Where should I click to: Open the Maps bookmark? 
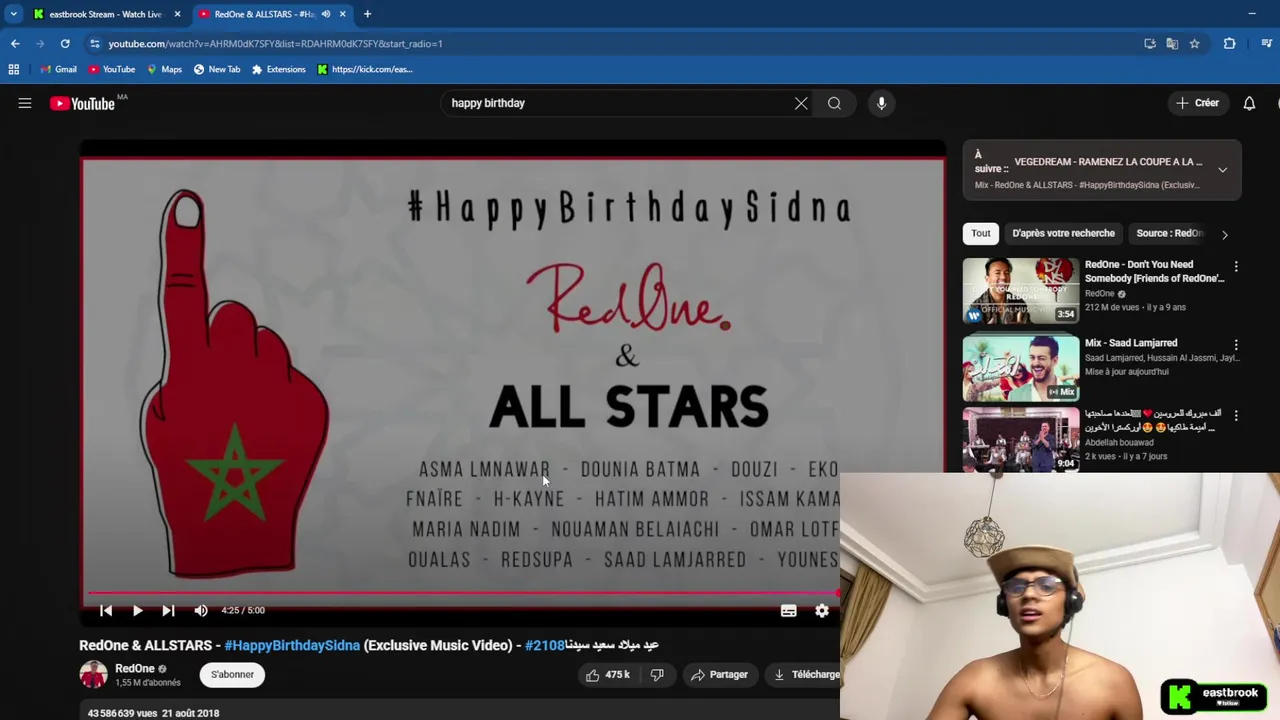coord(164,69)
